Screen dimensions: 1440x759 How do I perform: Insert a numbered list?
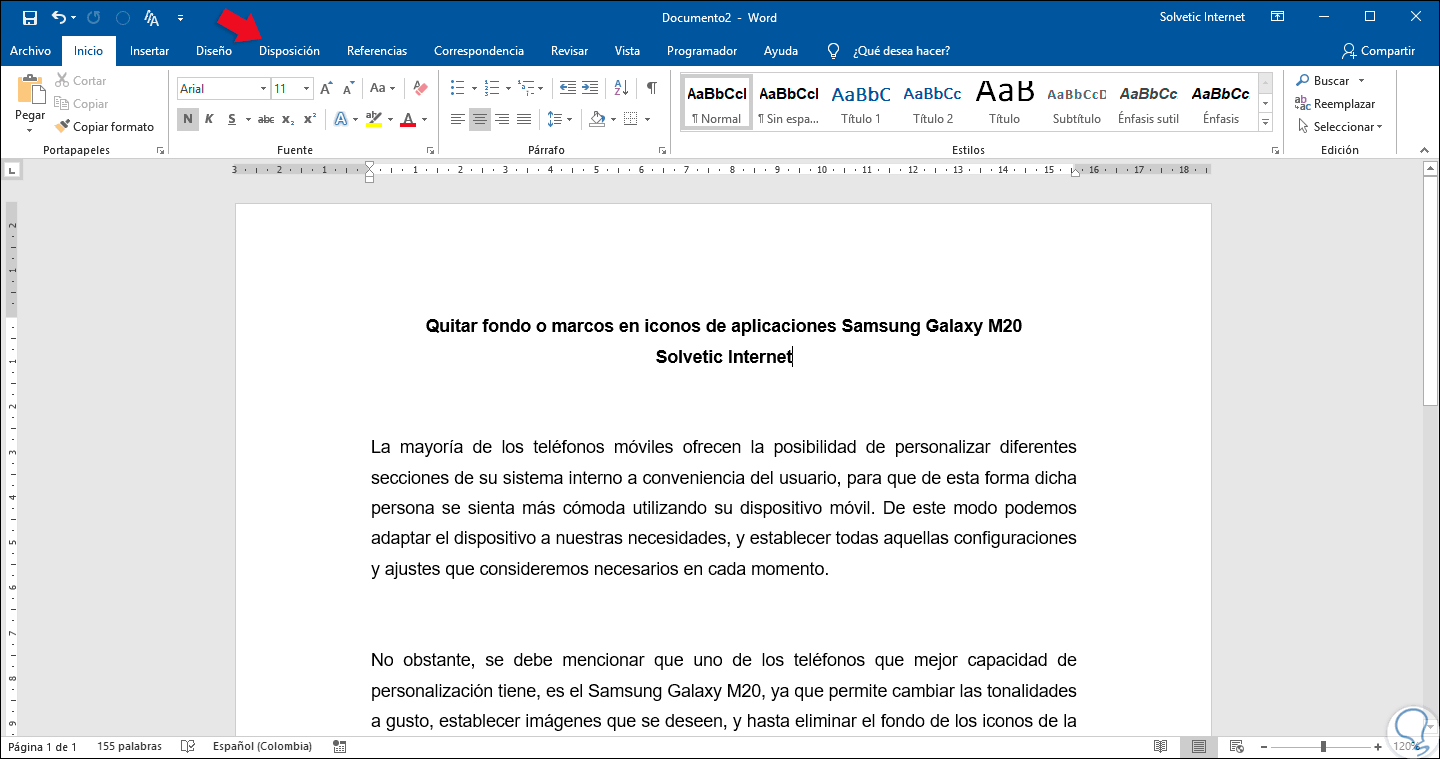tap(491, 88)
